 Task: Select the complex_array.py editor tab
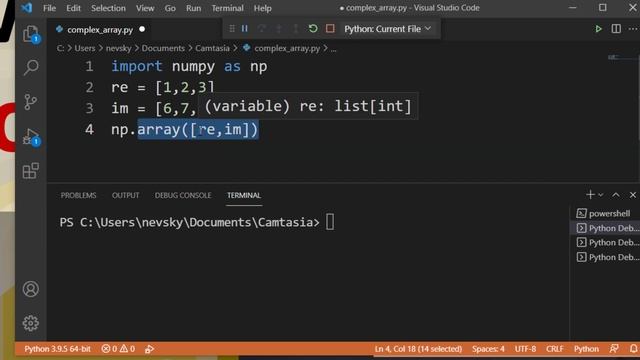pyautogui.click(x=100, y=30)
